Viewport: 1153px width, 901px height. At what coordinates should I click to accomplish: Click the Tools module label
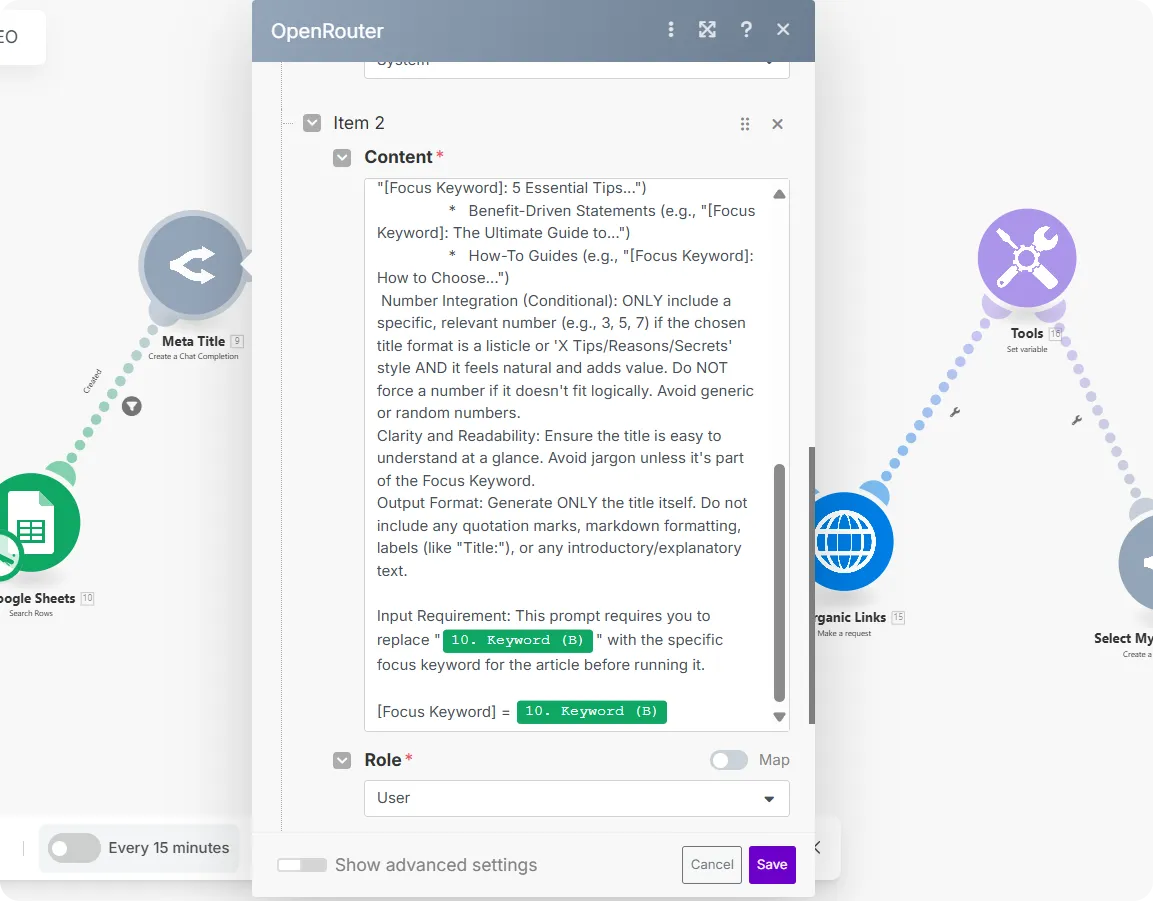point(1027,333)
